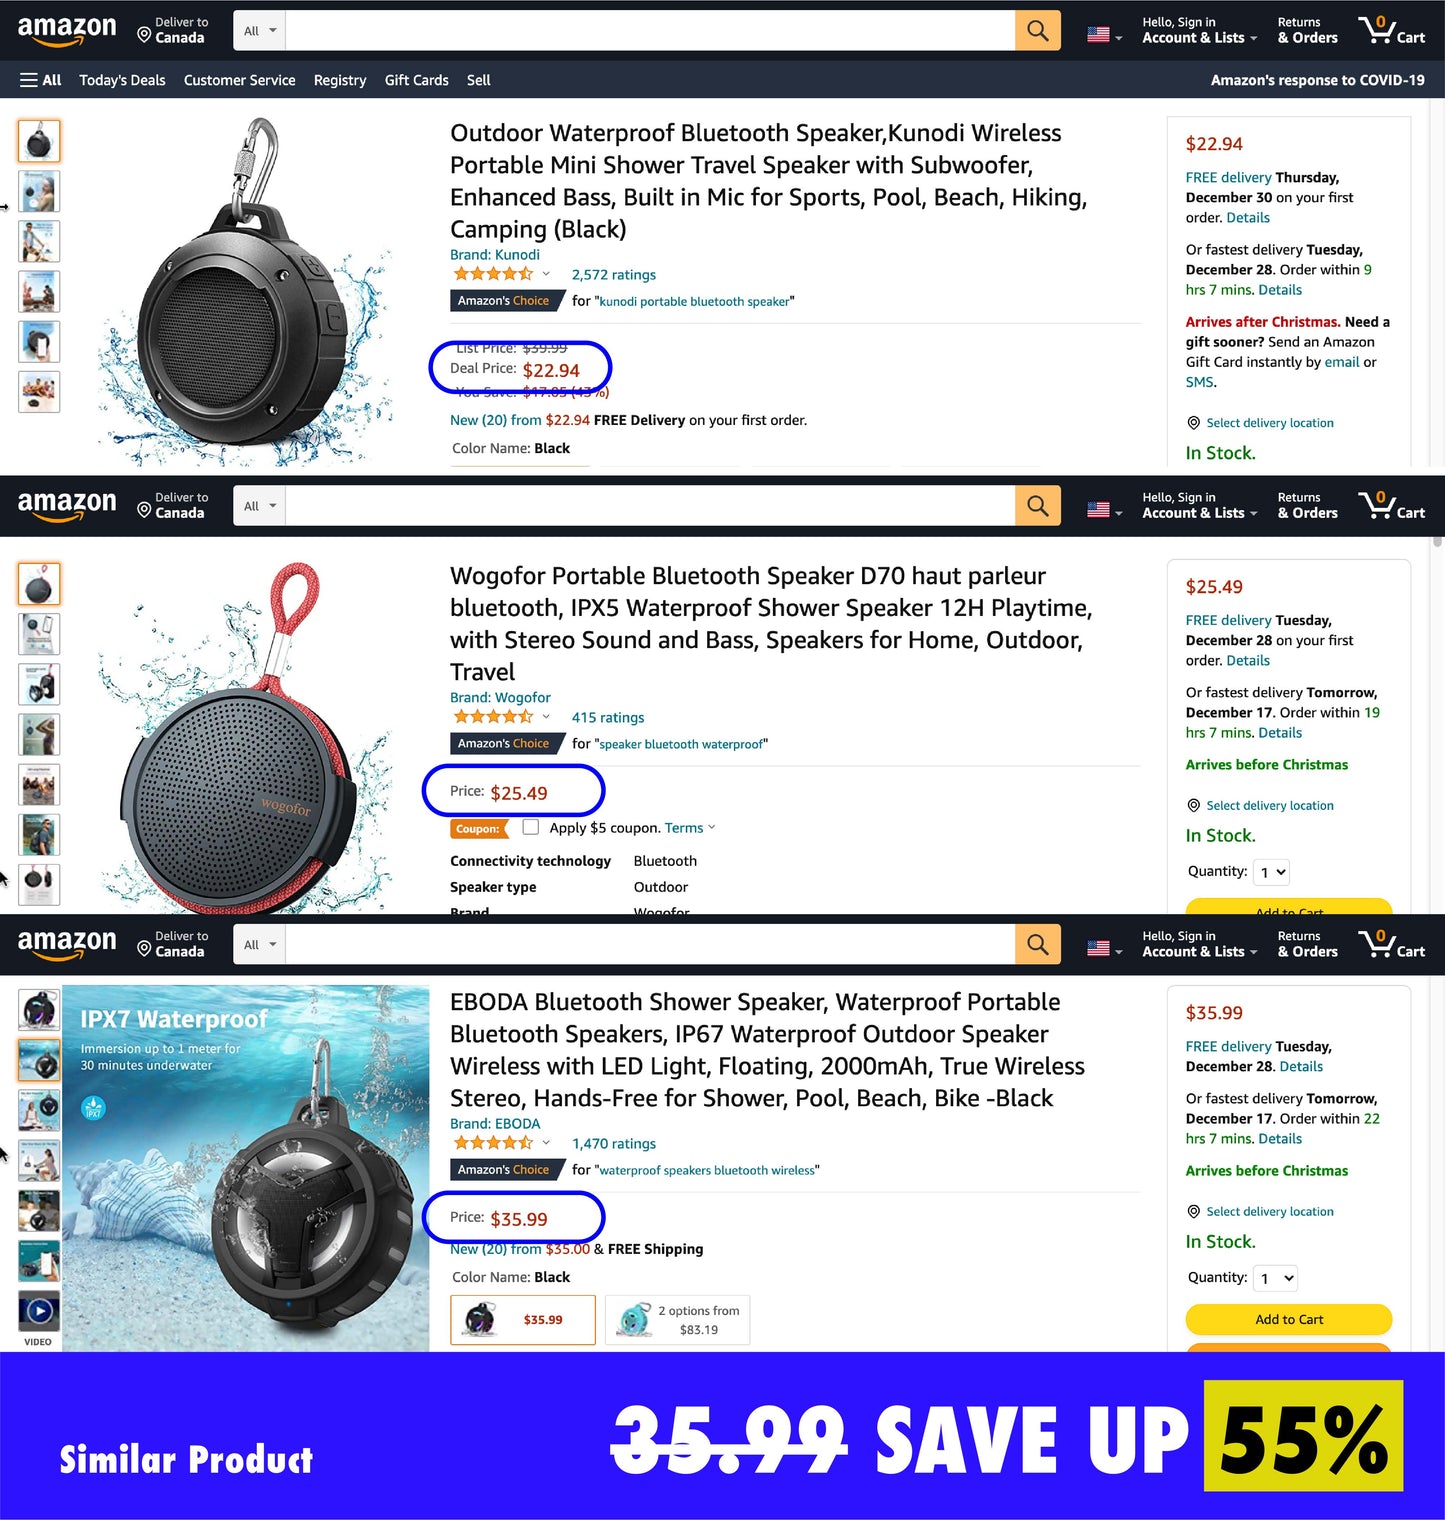Open the hamburger All menu icon
Image resolution: width=1445 pixels, height=1520 pixels.
[40, 80]
